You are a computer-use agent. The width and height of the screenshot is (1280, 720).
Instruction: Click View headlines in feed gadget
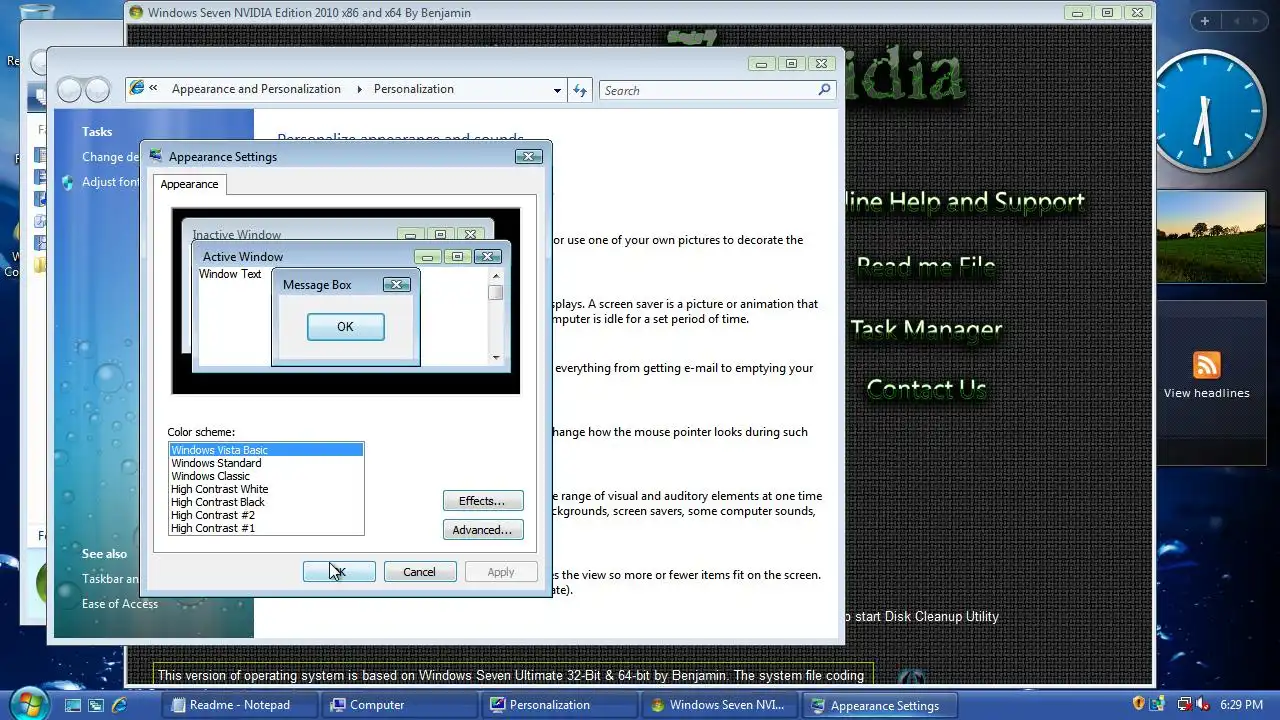pyautogui.click(x=1206, y=393)
